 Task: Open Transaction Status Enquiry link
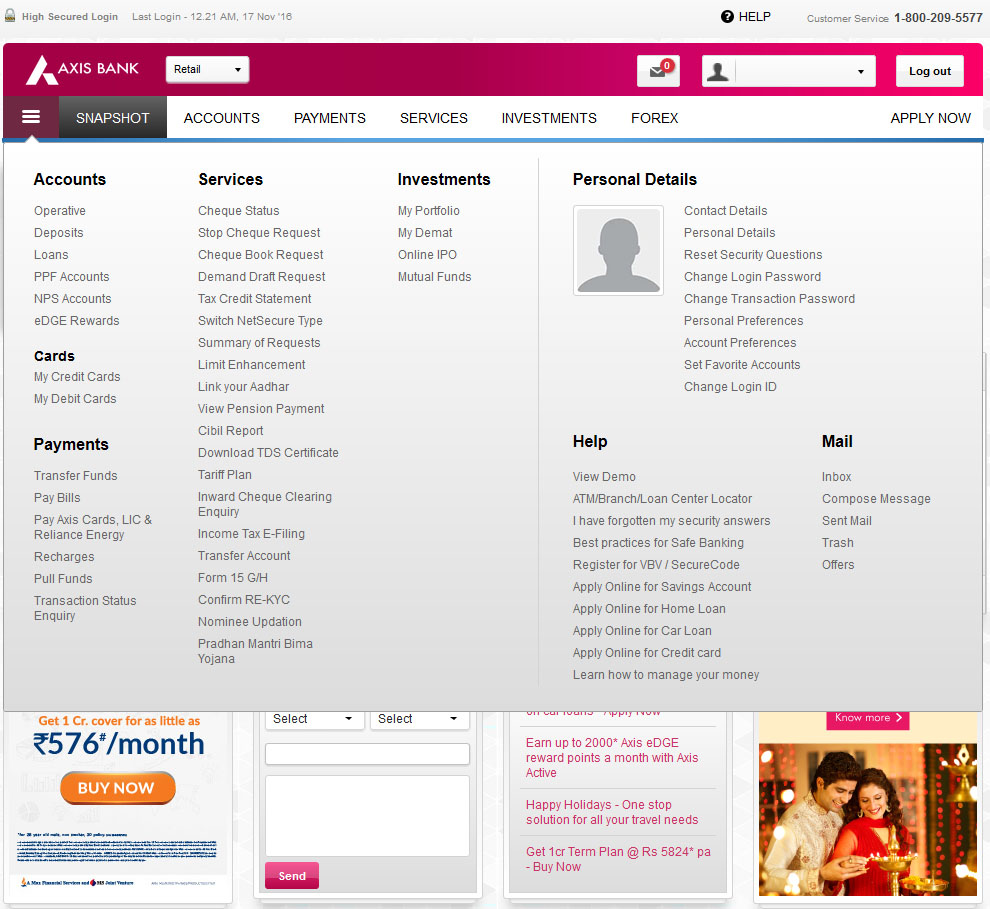point(85,608)
